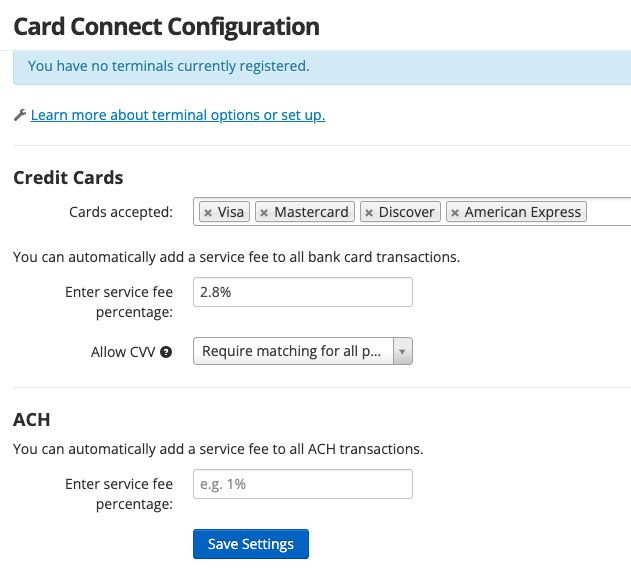Click the Card Connect Configuration heading
Image resolution: width=631 pixels, height=579 pixels.
[x=167, y=27]
